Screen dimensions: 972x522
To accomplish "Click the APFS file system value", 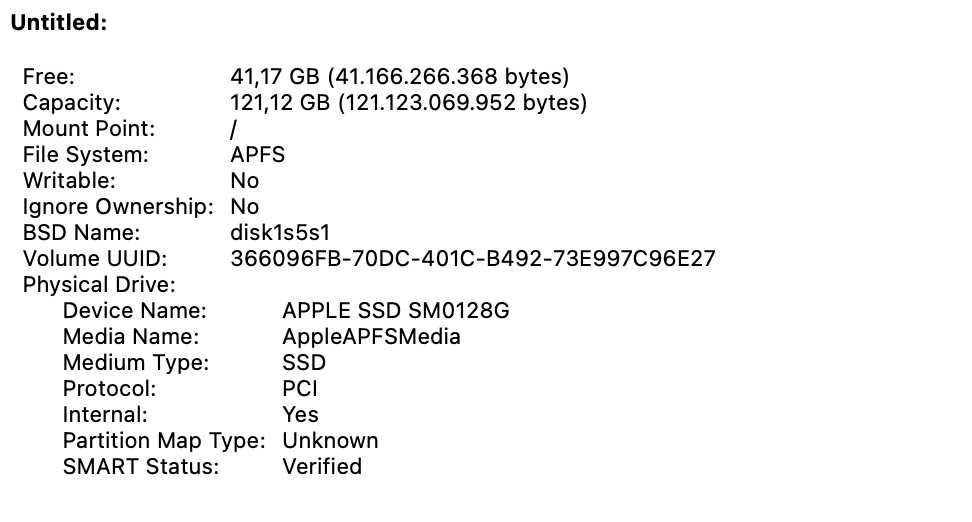I will coord(257,154).
